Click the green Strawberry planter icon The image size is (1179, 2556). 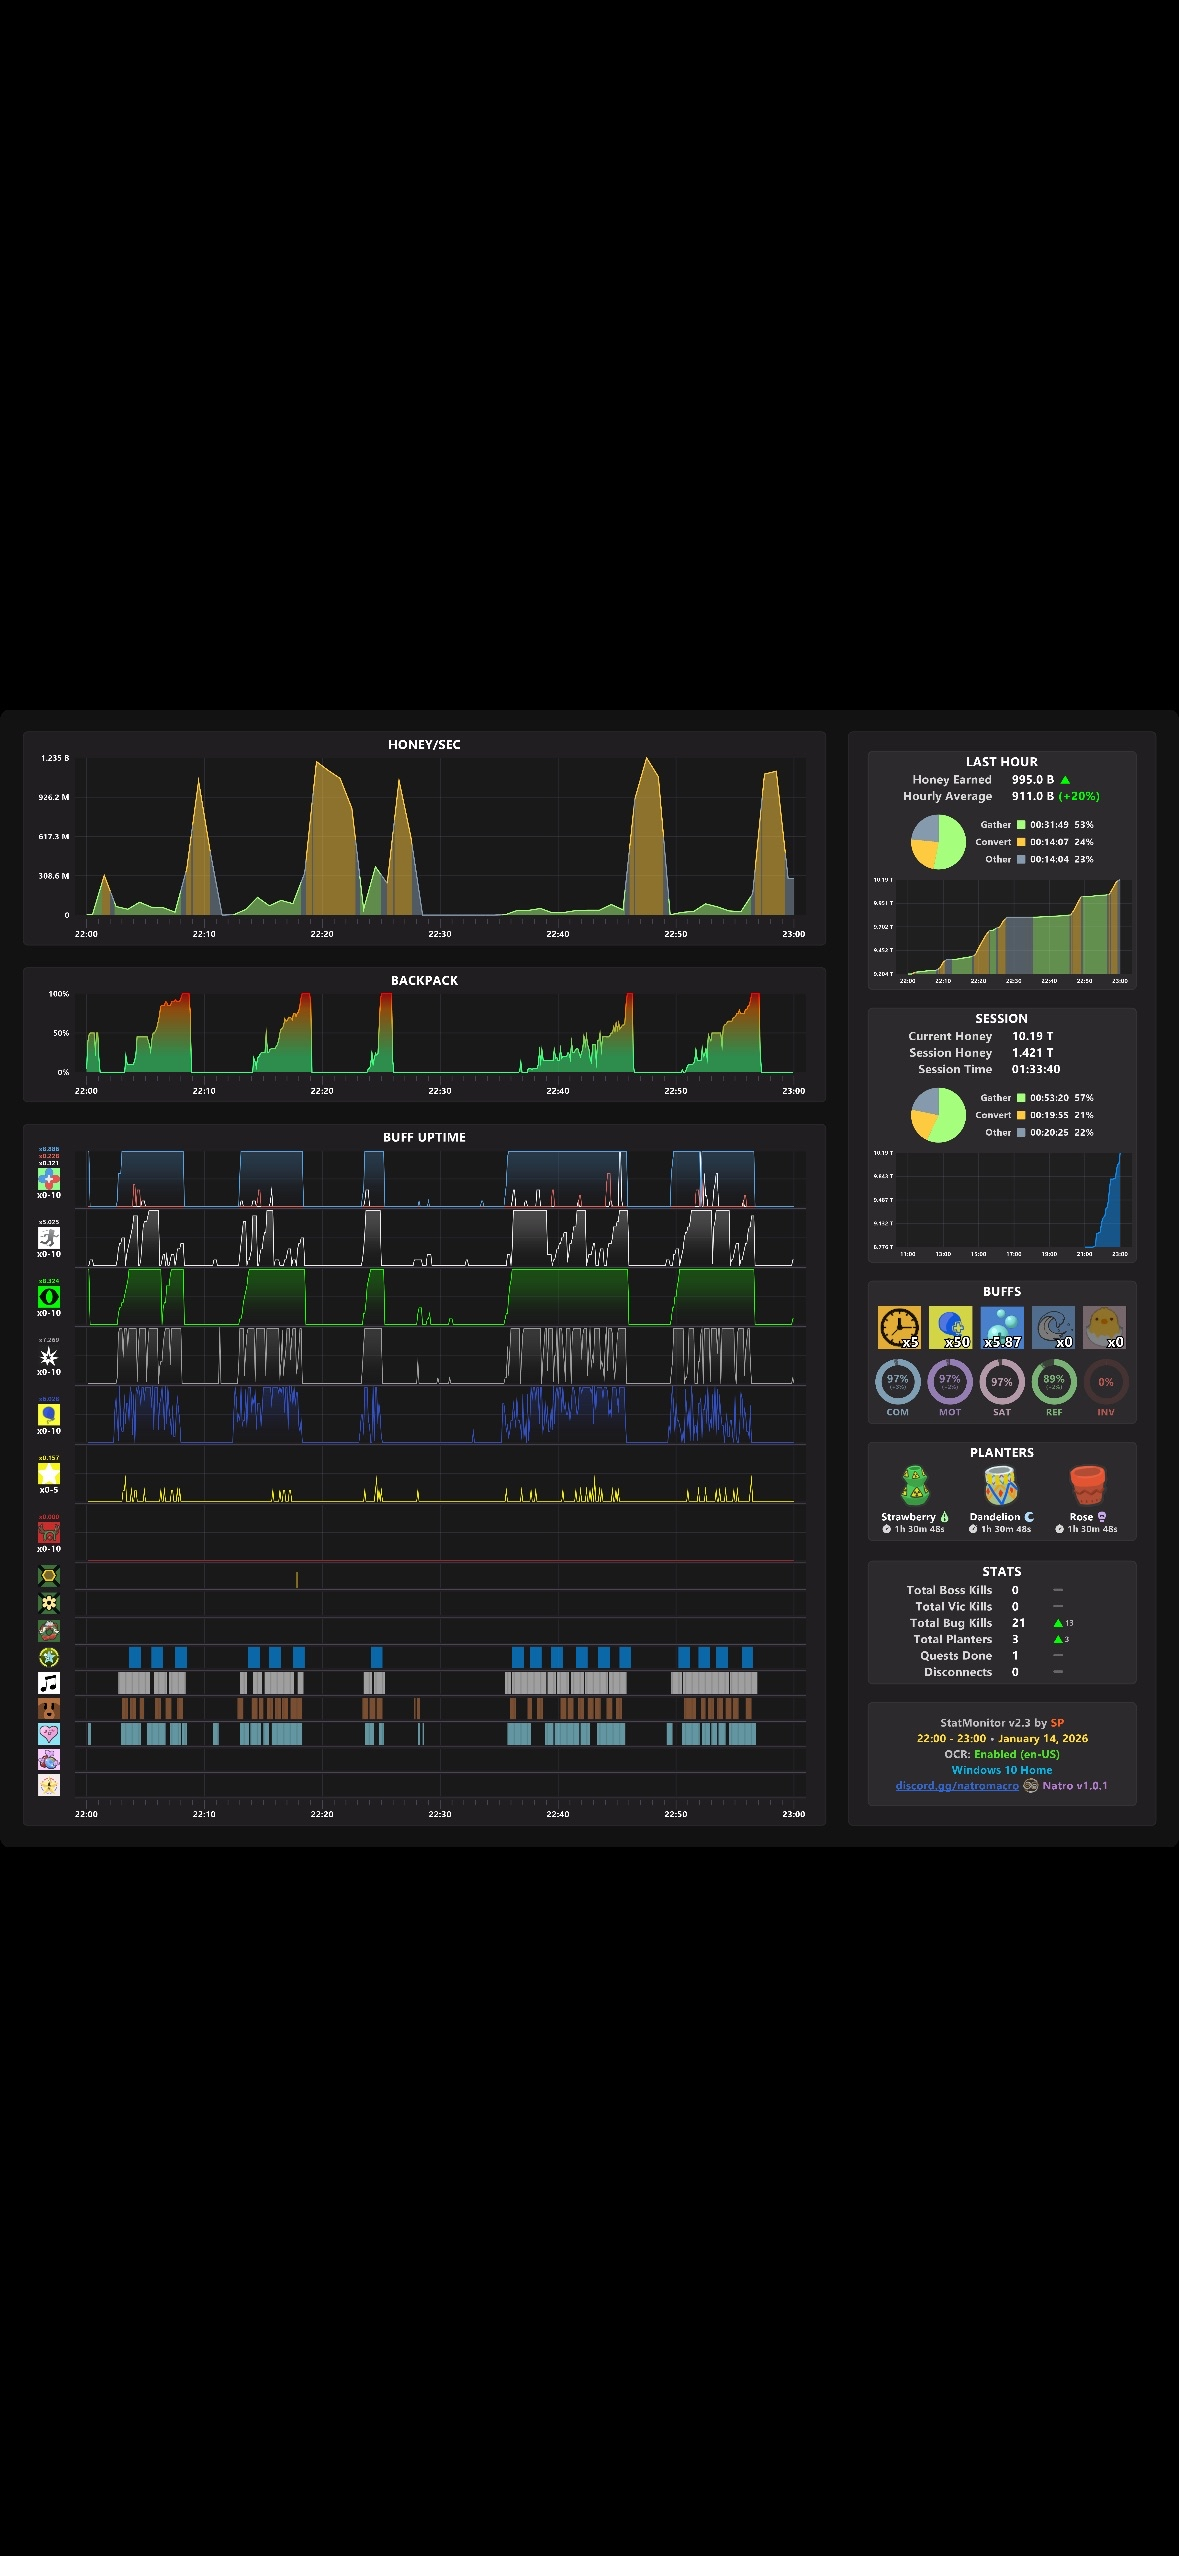(x=915, y=1486)
